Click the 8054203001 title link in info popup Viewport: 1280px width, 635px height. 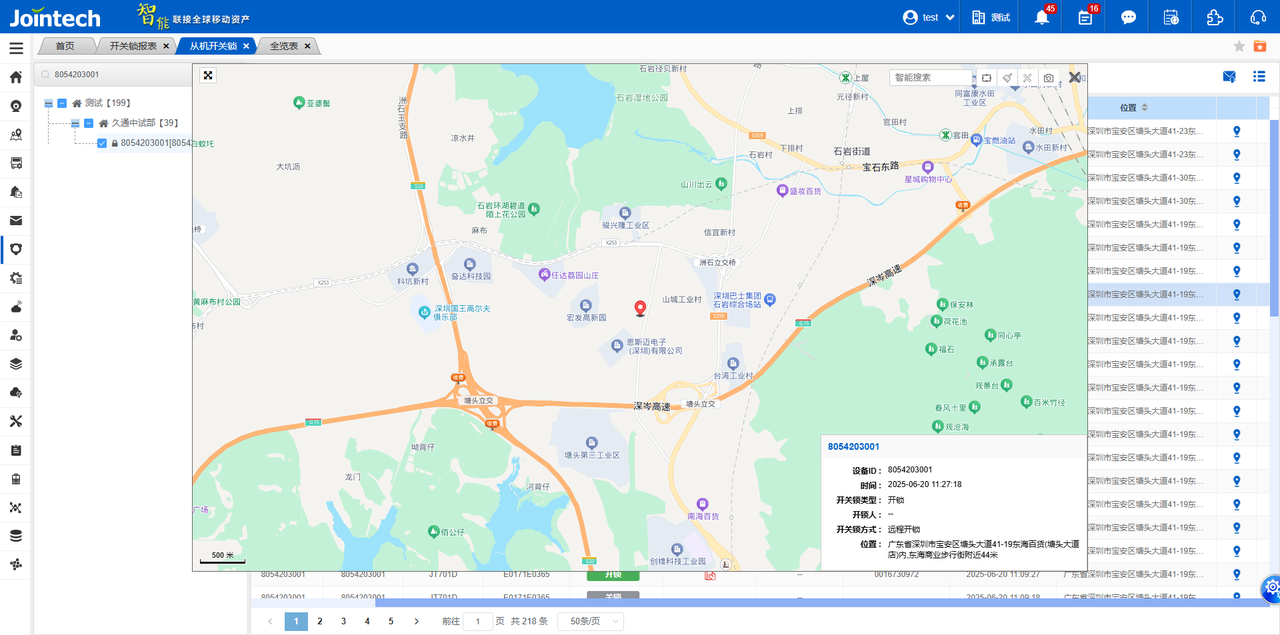point(853,446)
